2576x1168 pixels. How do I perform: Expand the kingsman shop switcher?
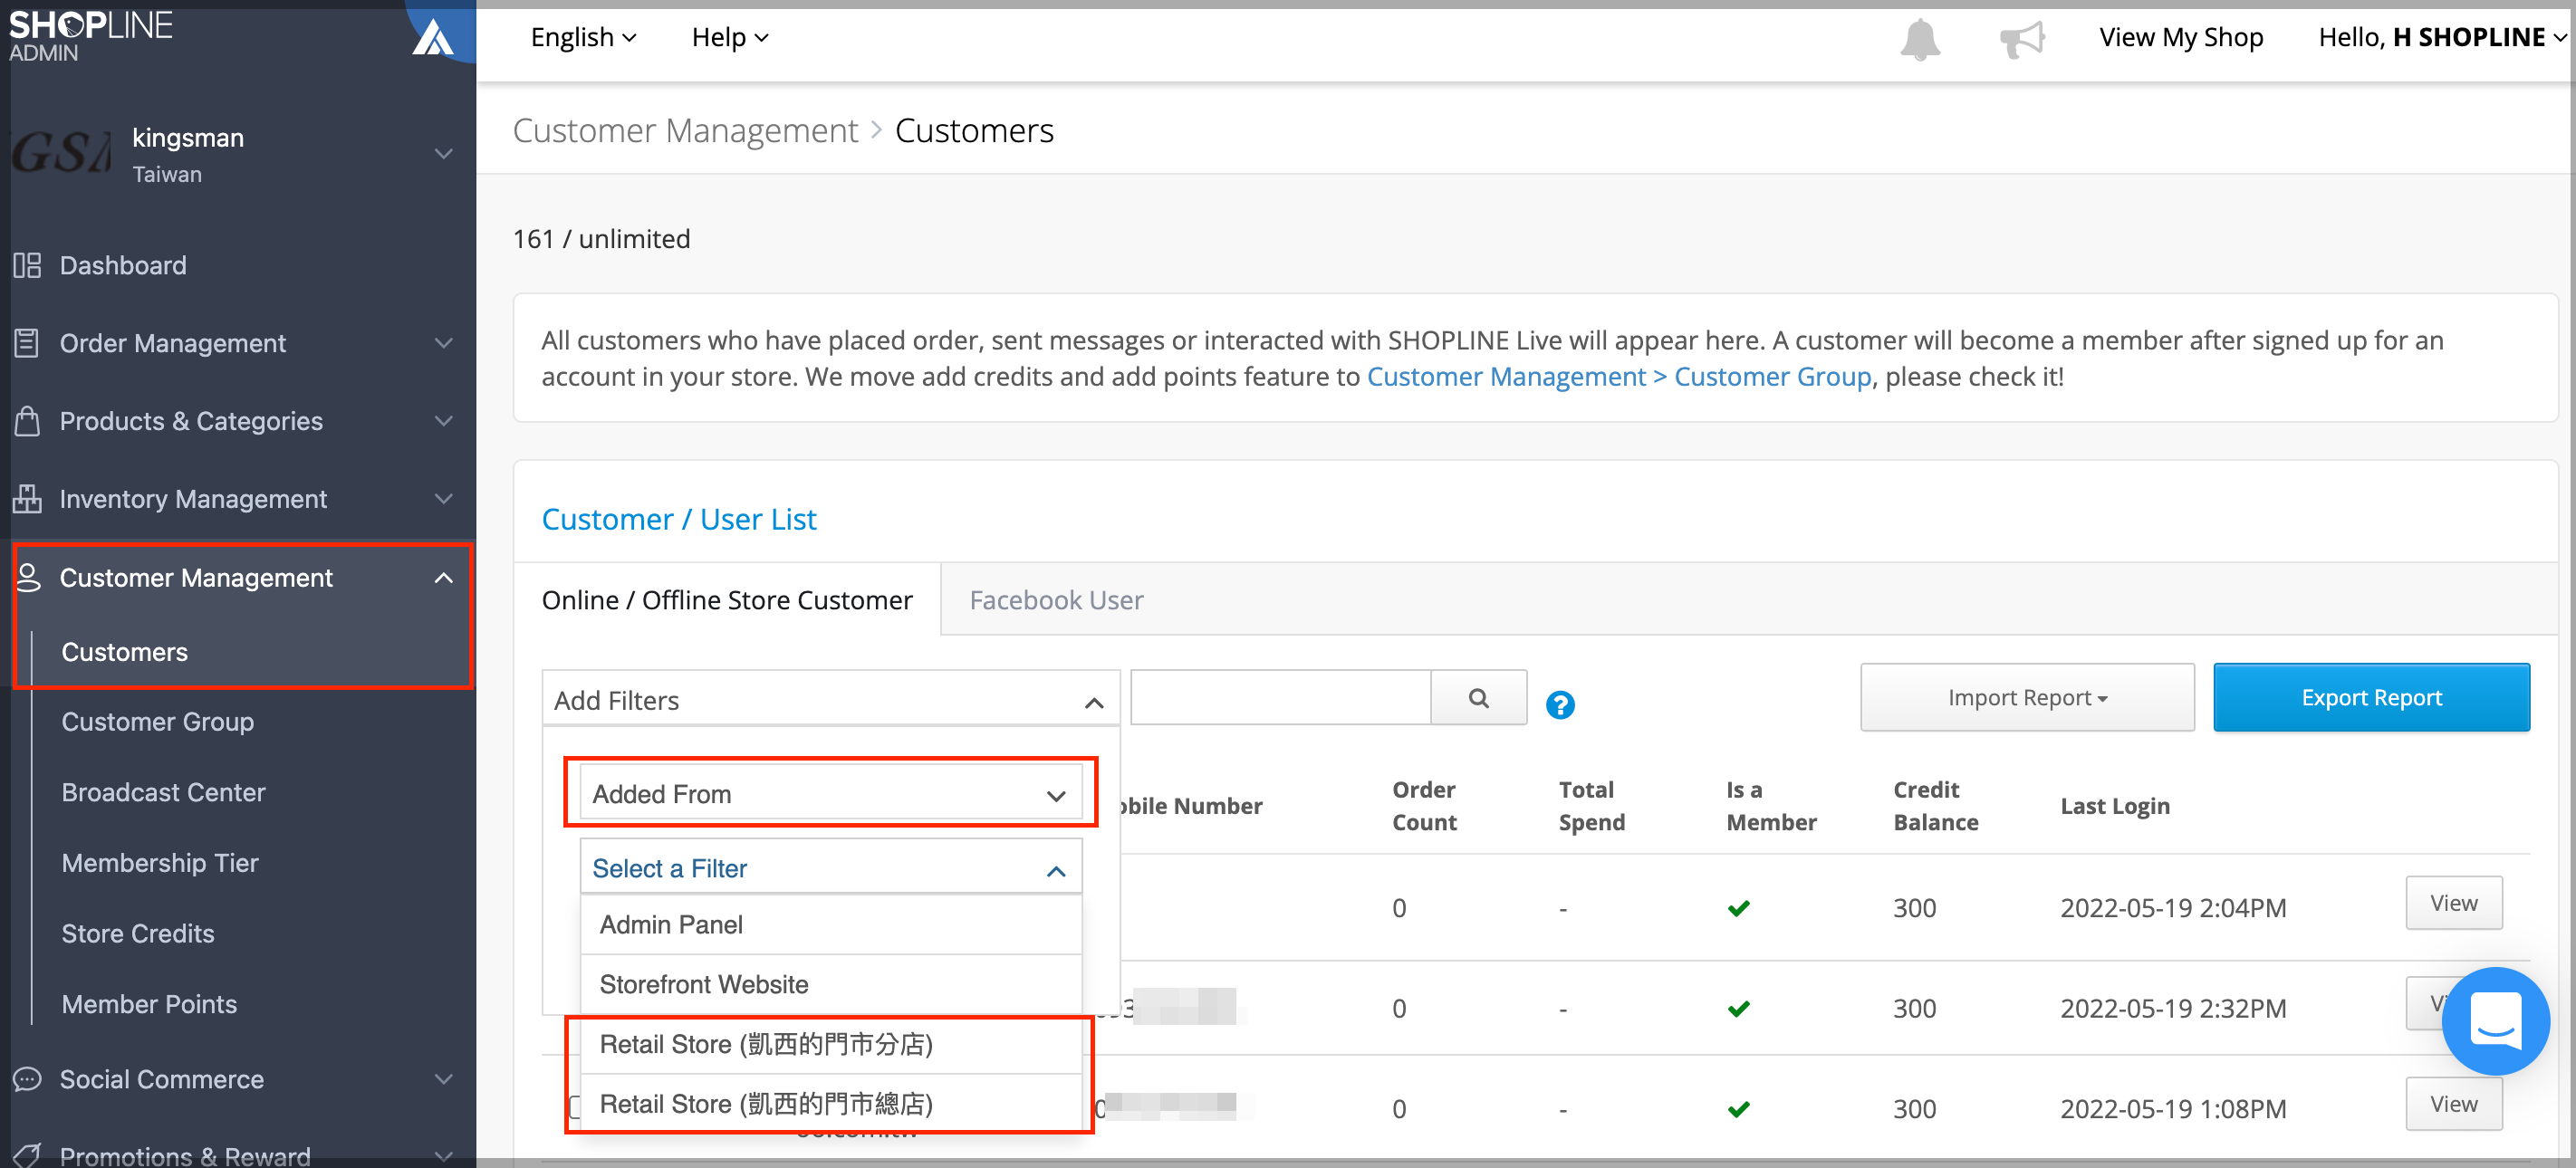coord(443,153)
